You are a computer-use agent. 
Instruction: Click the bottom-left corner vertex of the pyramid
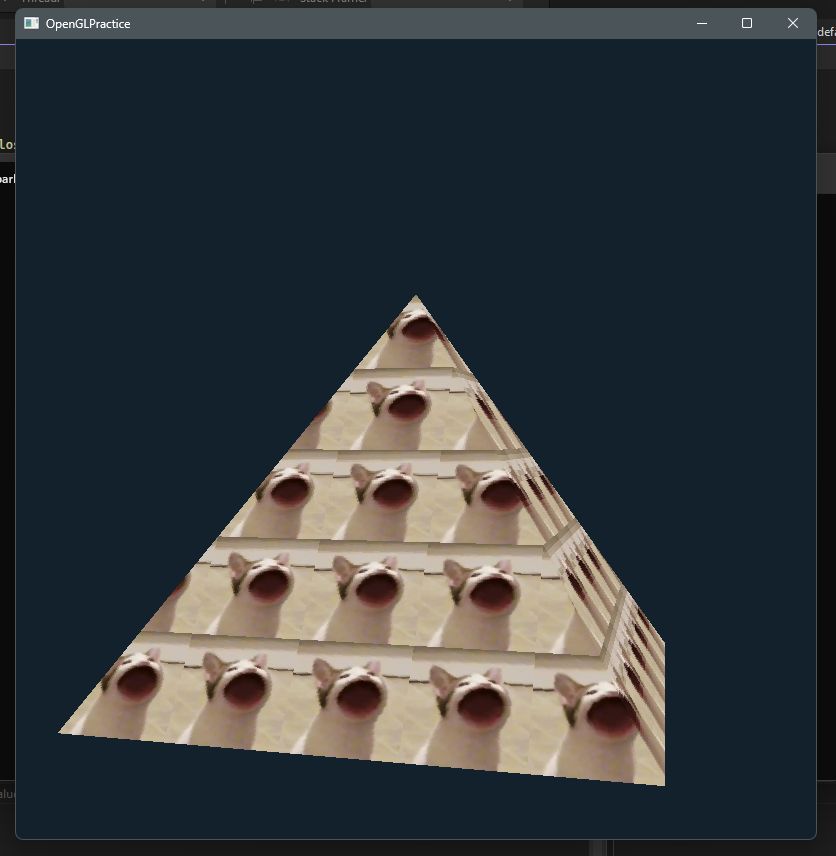pos(62,732)
